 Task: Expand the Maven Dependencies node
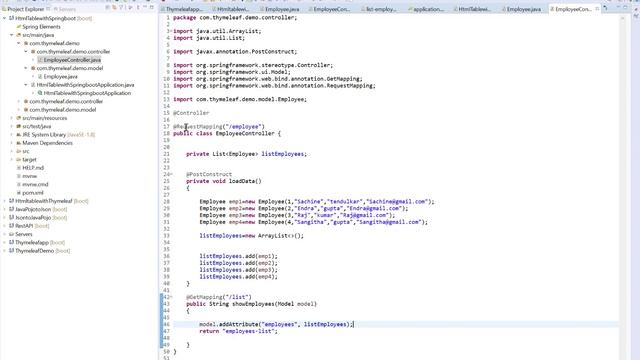(x=12, y=143)
